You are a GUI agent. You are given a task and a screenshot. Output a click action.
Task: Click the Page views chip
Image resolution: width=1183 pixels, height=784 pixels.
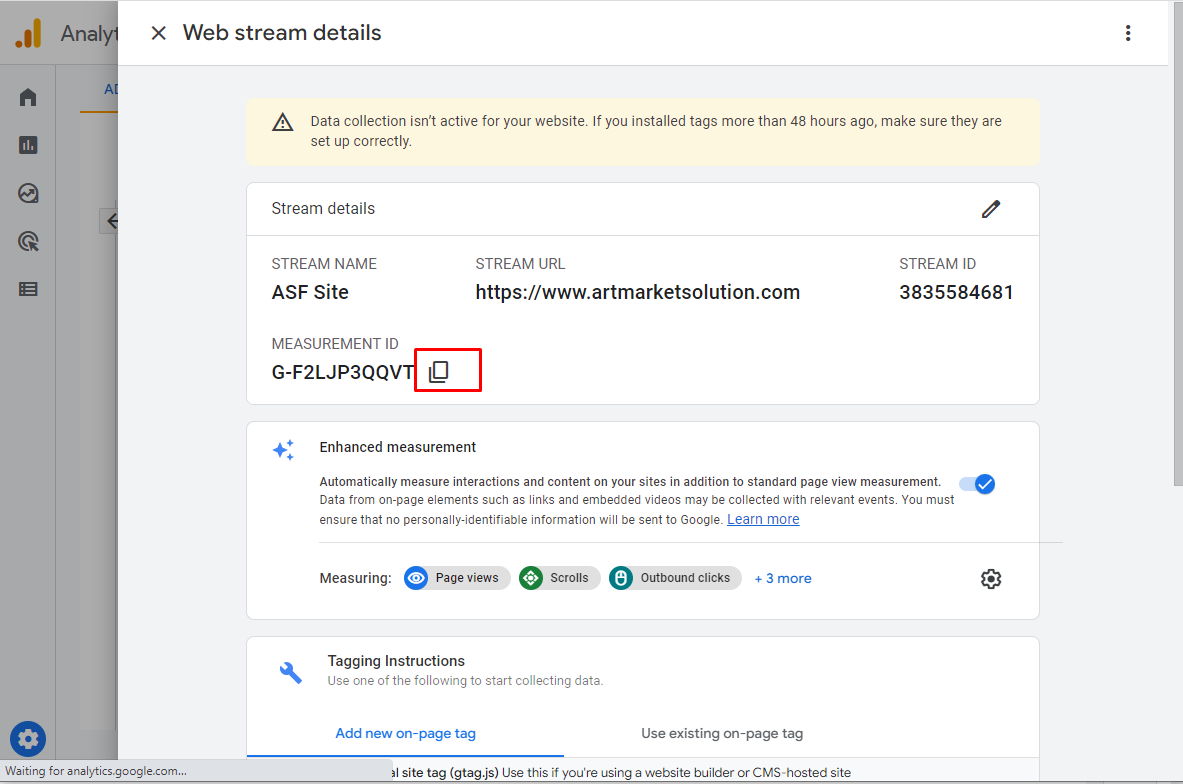tap(457, 578)
